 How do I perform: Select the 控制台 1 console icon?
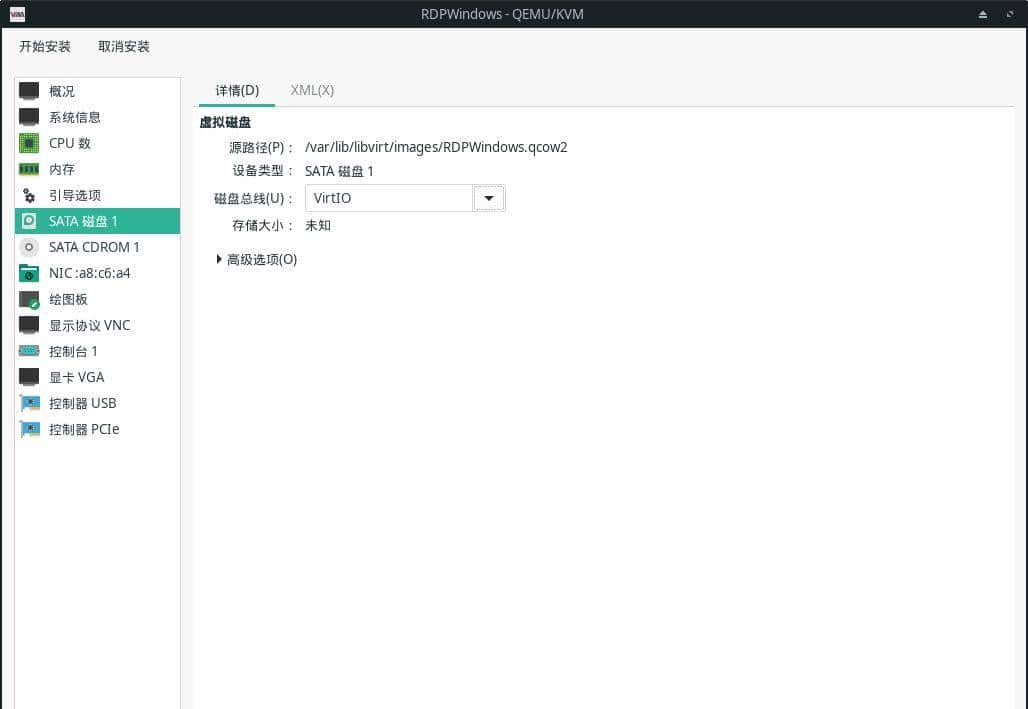29,351
